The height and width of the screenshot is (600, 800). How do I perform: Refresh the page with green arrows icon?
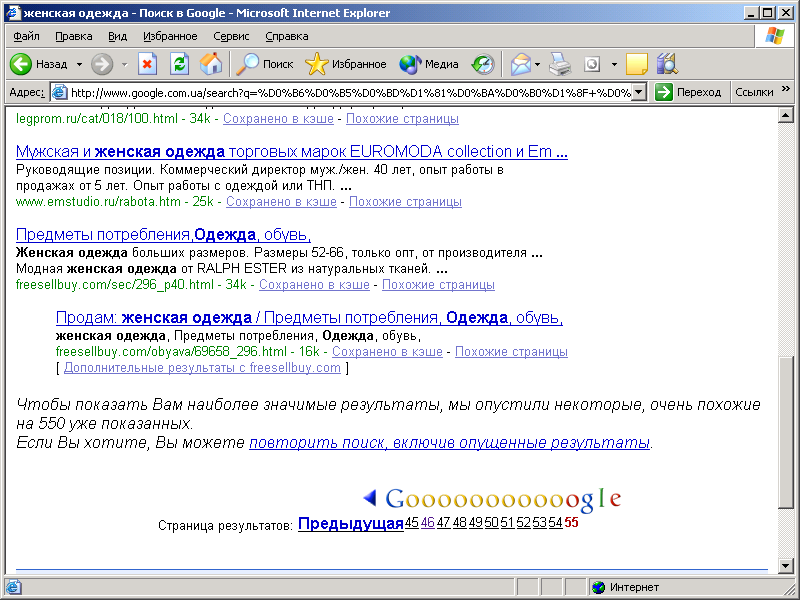[180, 64]
